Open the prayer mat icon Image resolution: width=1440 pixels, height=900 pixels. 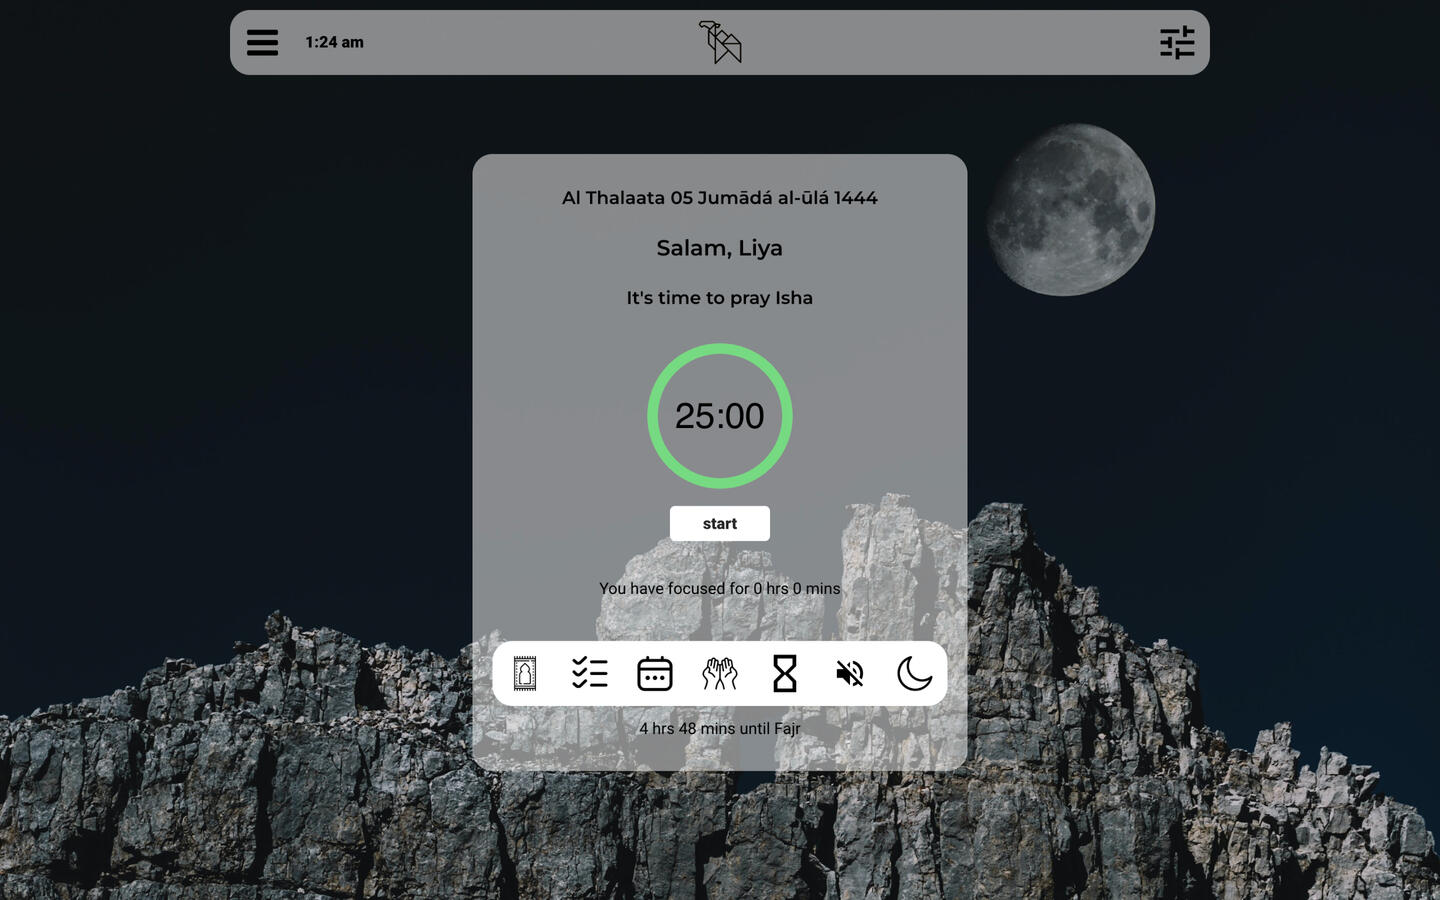tap(525, 673)
